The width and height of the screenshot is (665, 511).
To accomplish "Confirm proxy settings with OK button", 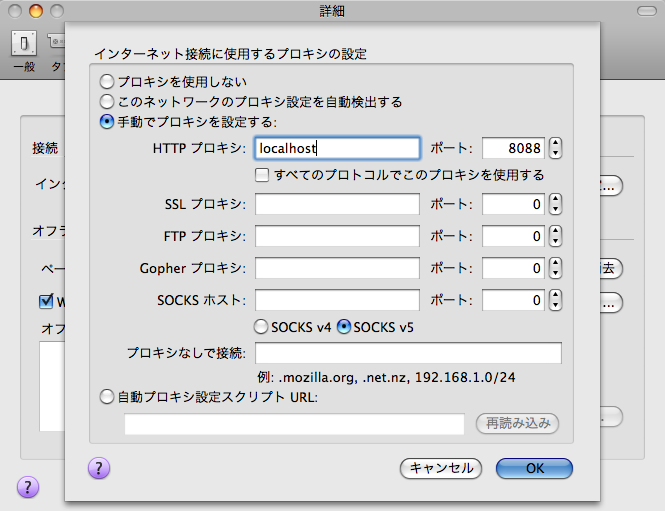I will [x=534, y=468].
